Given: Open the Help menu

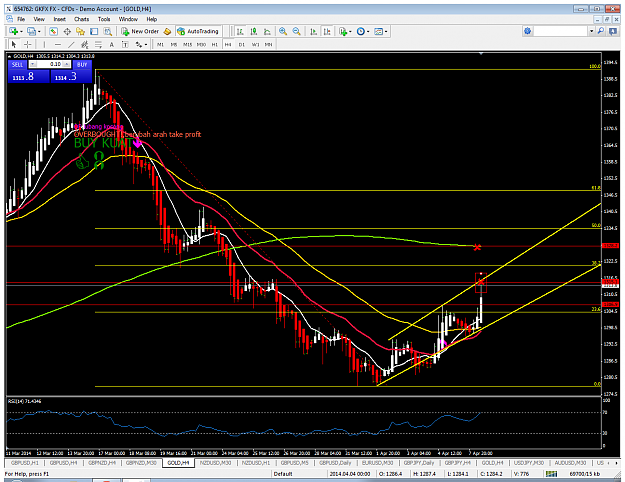Looking at the screenshot, I should pos(152,19).
